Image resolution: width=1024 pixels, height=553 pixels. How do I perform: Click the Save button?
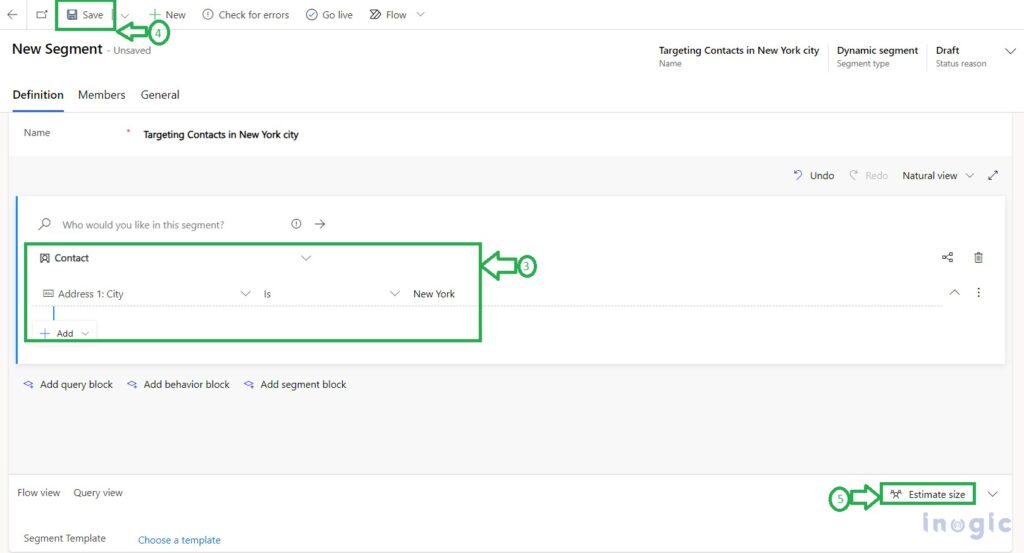tap(85, 15)
